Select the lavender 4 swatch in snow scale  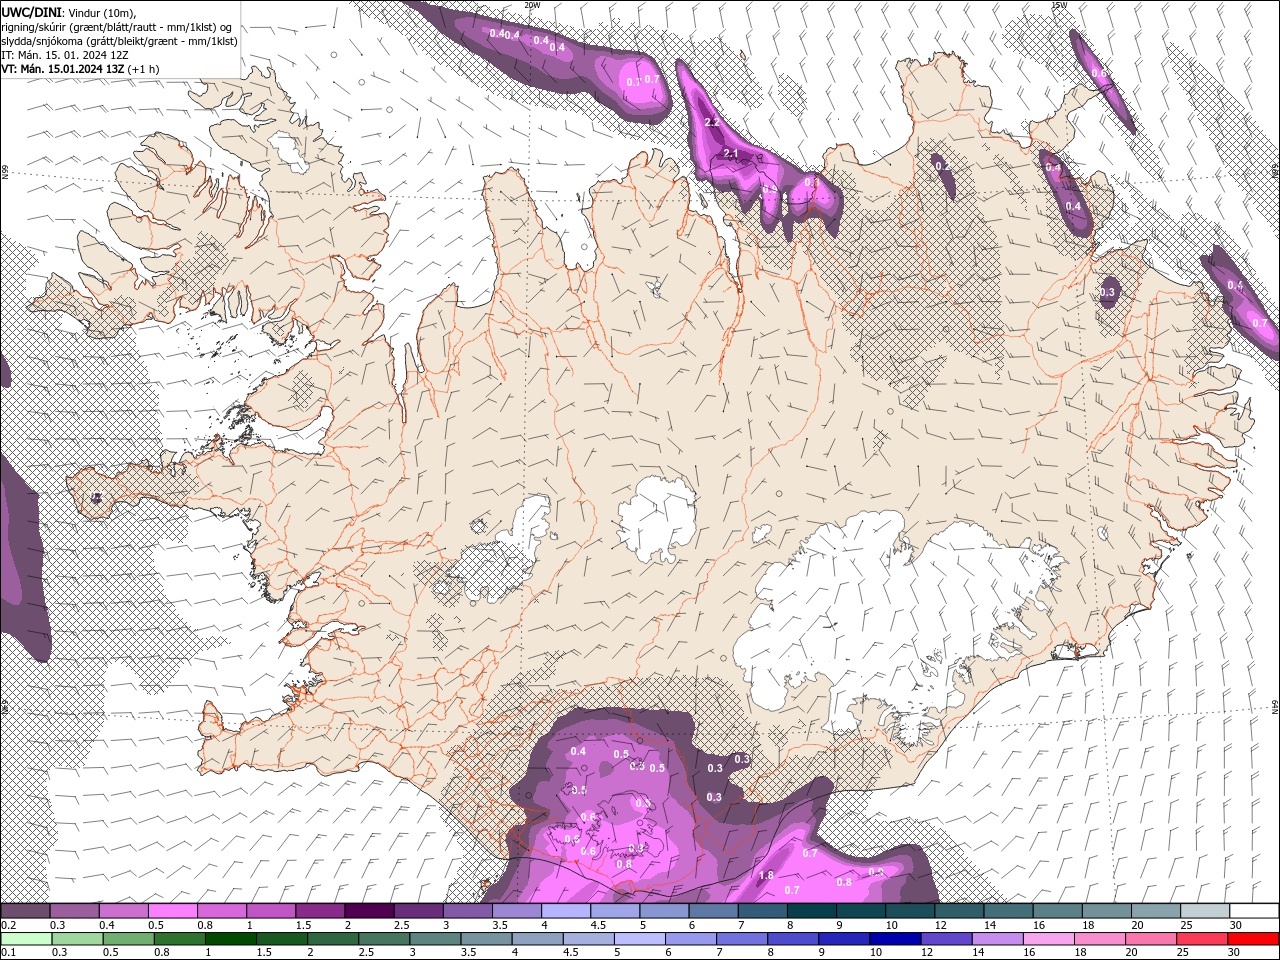[x=567, y=911]
